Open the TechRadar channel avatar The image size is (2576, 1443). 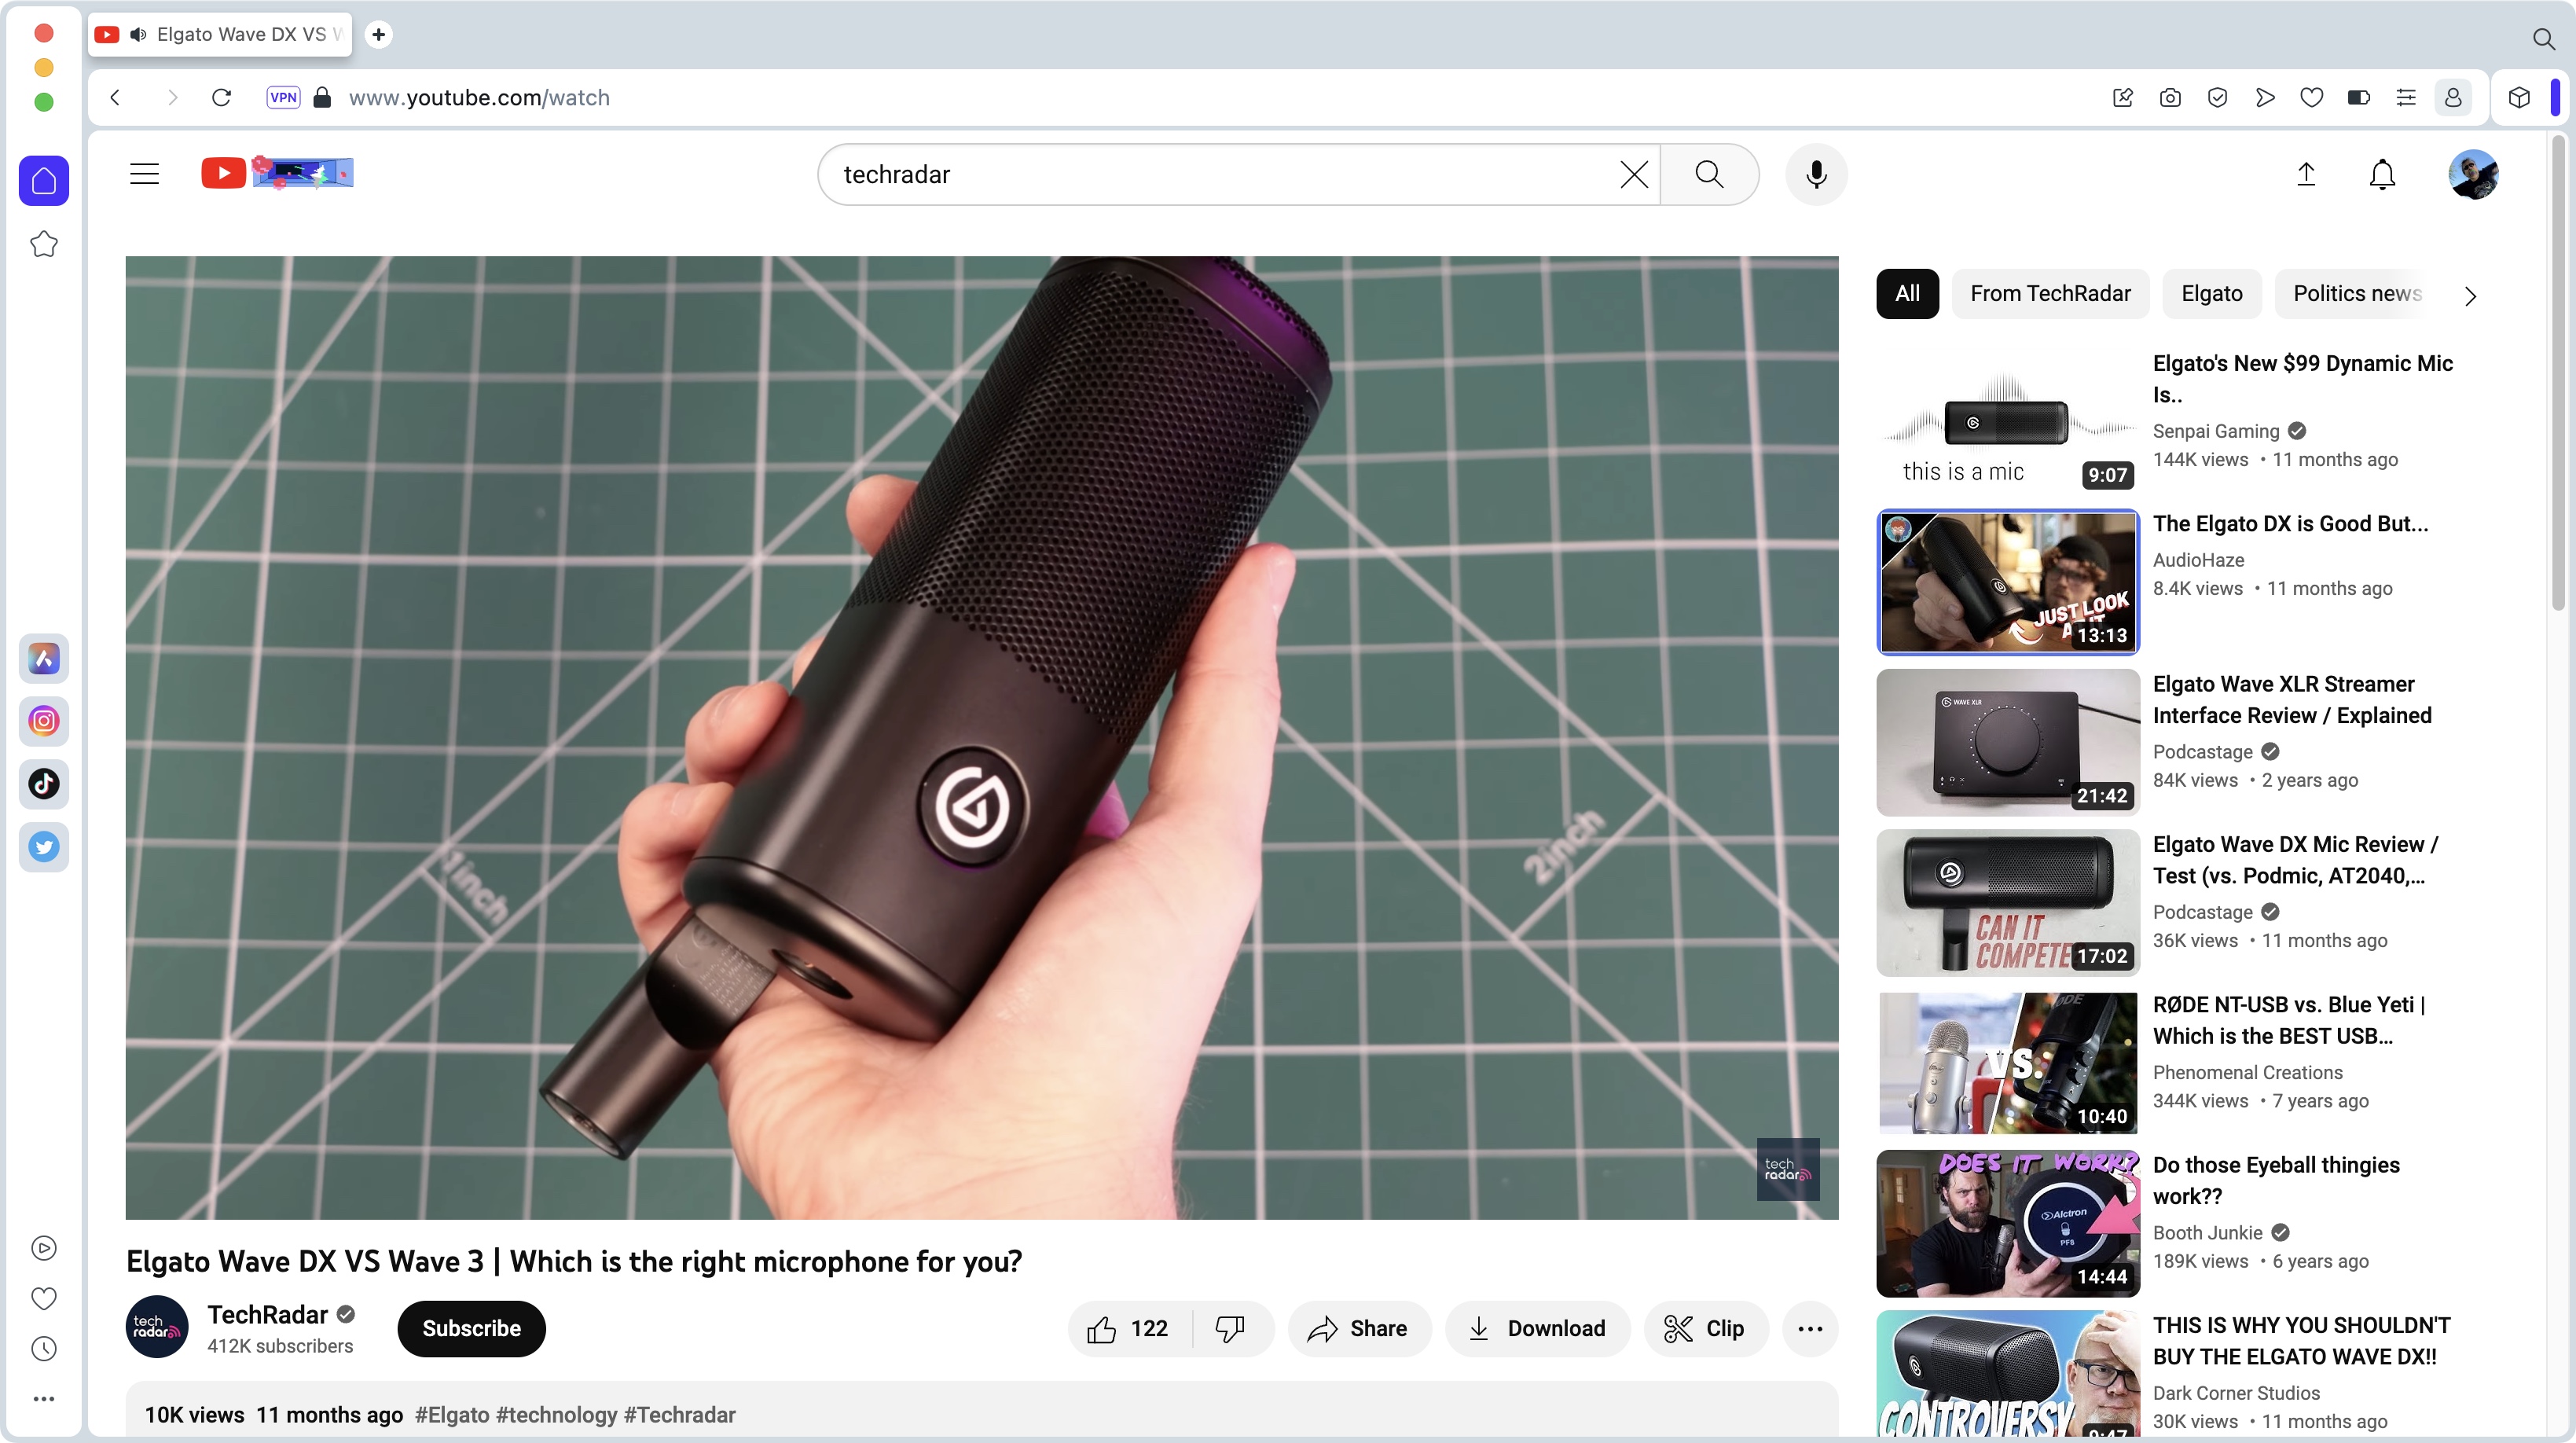pos(157,1327)
